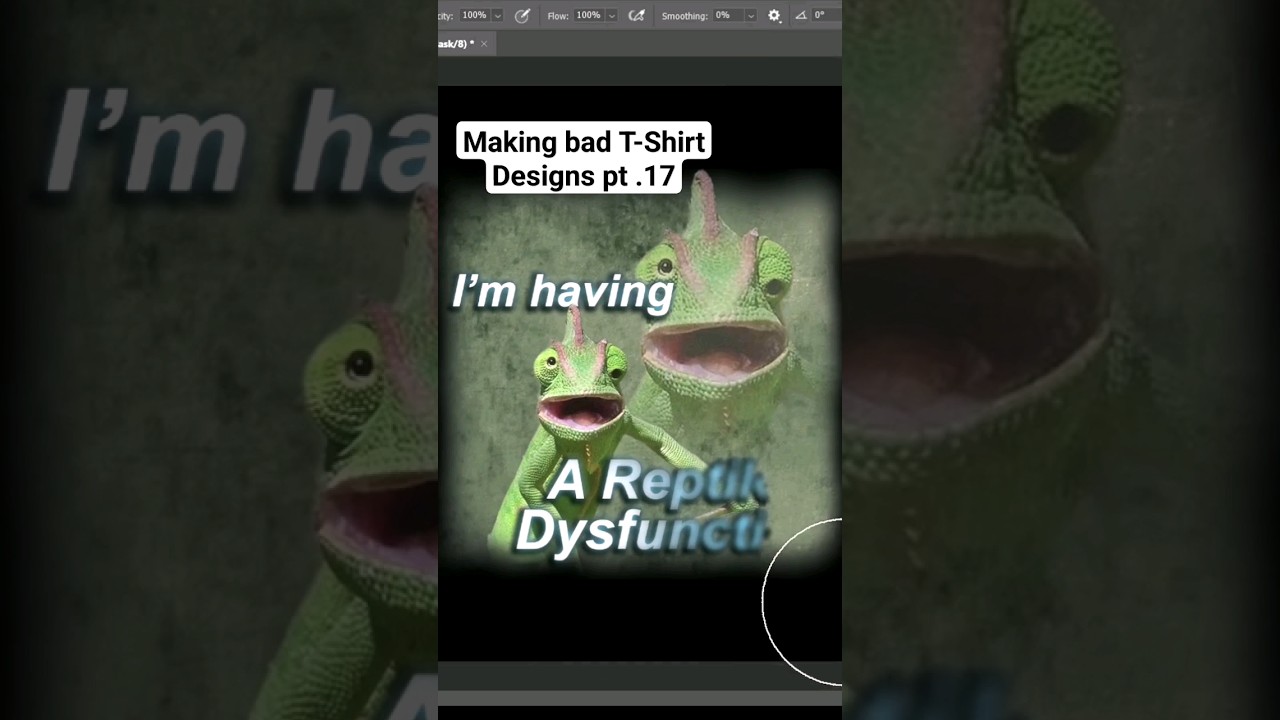Screen dimensions: 1280x720
Task: Click the 'Flow:' label
Action: 558,16
